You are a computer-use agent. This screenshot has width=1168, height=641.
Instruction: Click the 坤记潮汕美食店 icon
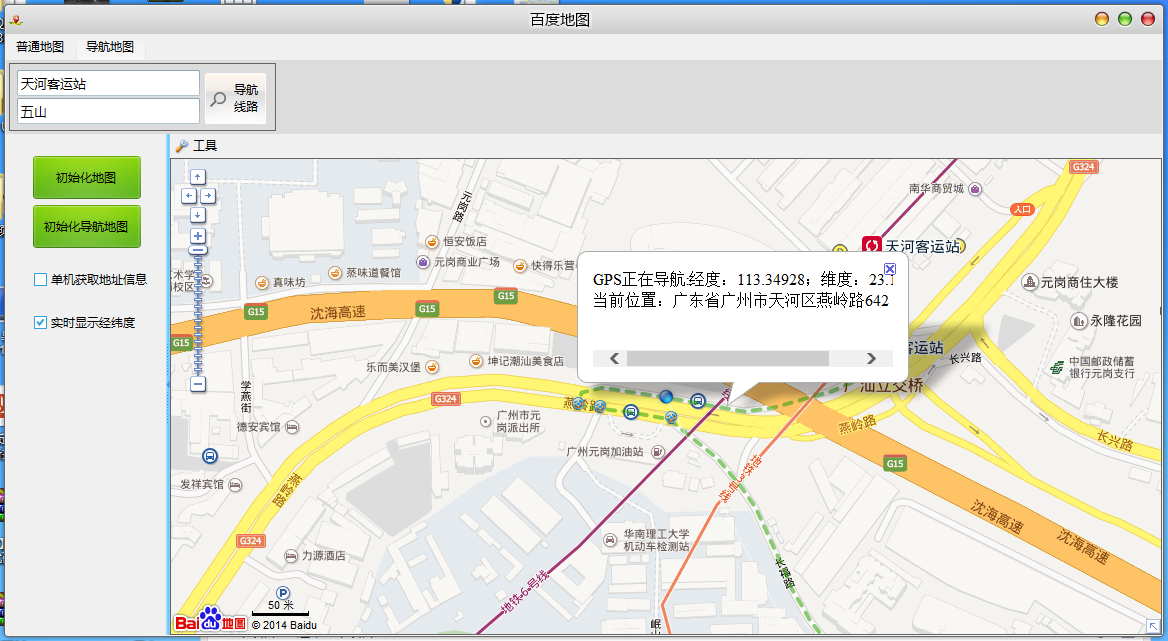pyautogui.click(x=475, y=361)
